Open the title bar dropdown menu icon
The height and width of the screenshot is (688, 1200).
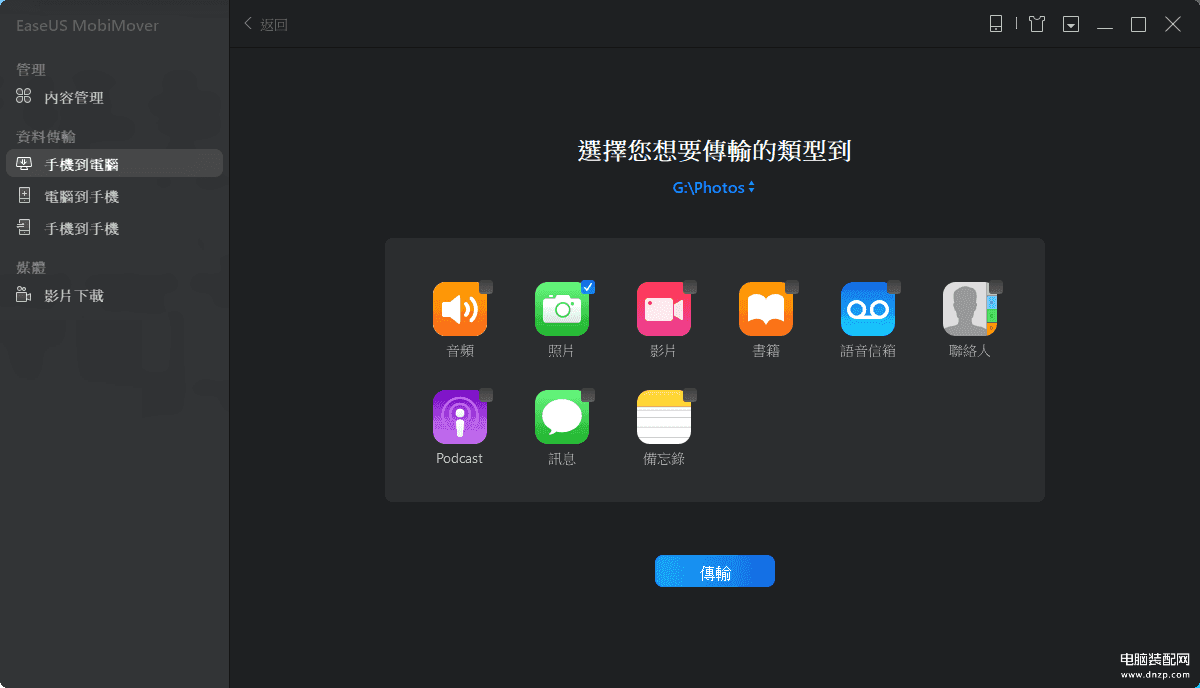click(1071, 24)
